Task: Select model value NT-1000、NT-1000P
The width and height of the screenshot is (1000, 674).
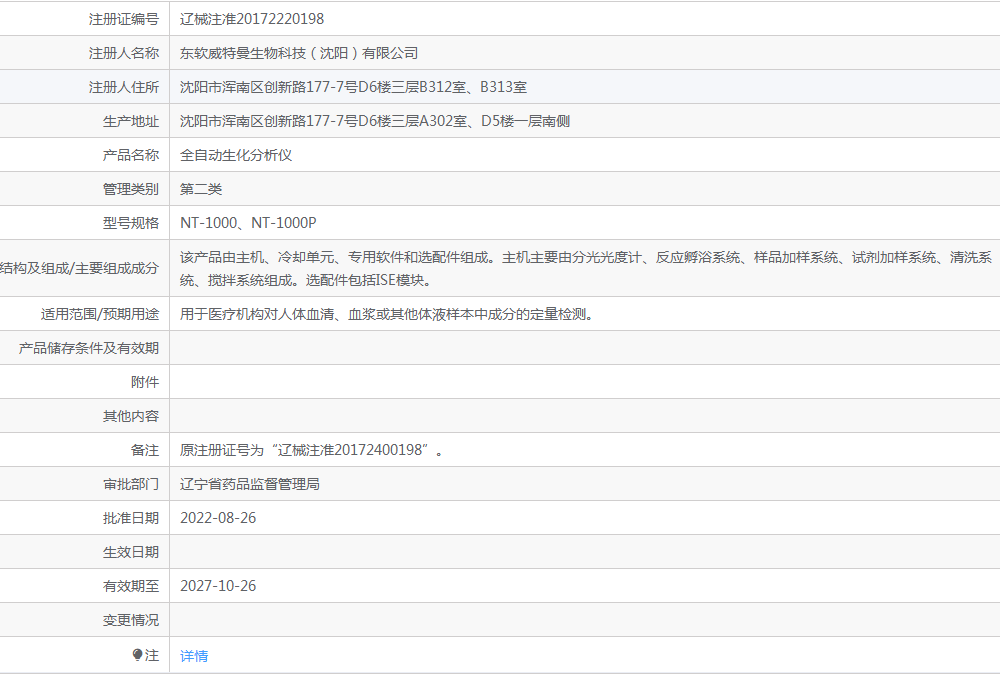Action: [x=248, y=223]
